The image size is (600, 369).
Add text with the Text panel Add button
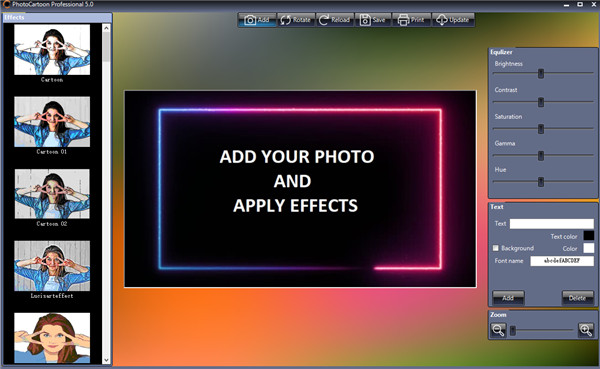(508, 298)
